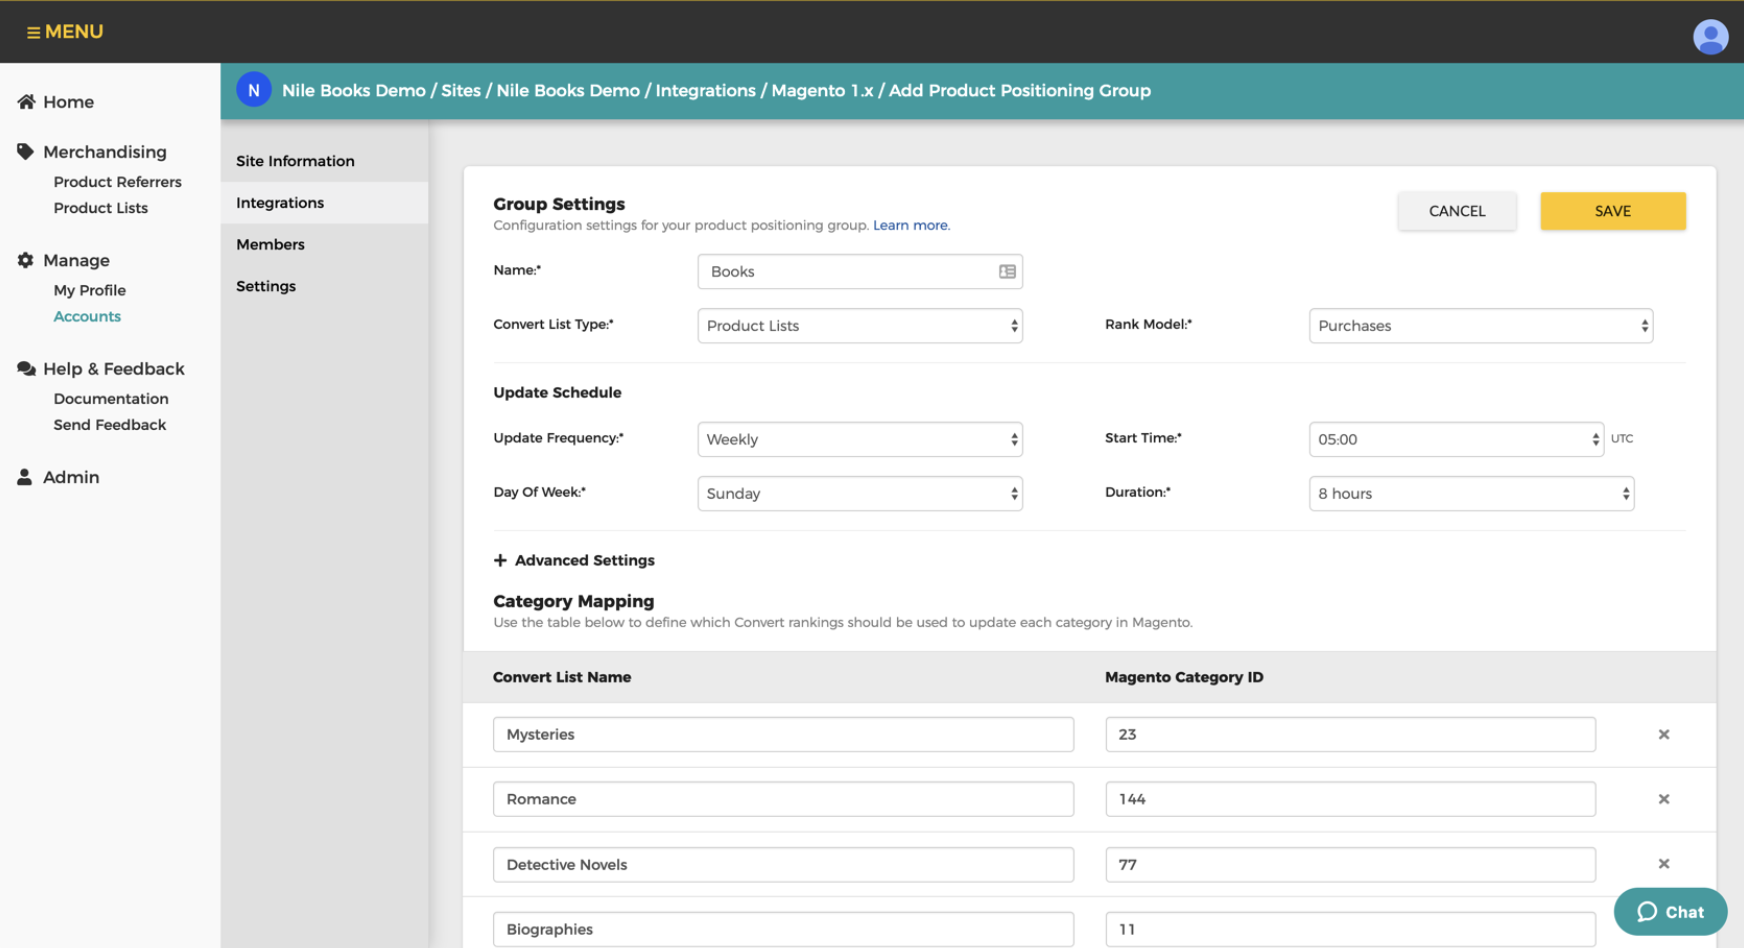The height and width of the screenshot is (948, 1744).
Task: Remove the Detective Novels mapping row
Action: (1664, 864)
